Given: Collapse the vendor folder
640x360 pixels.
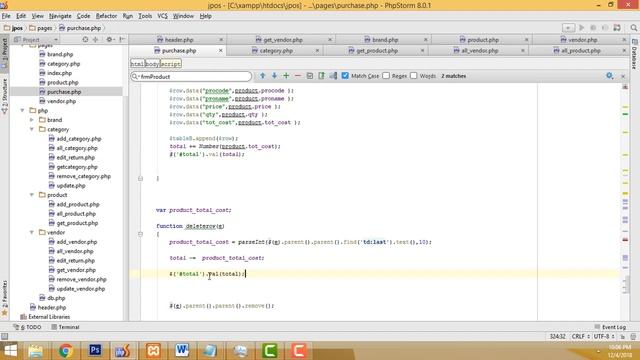Looking at the screenshot, I should tap(32, 232).
